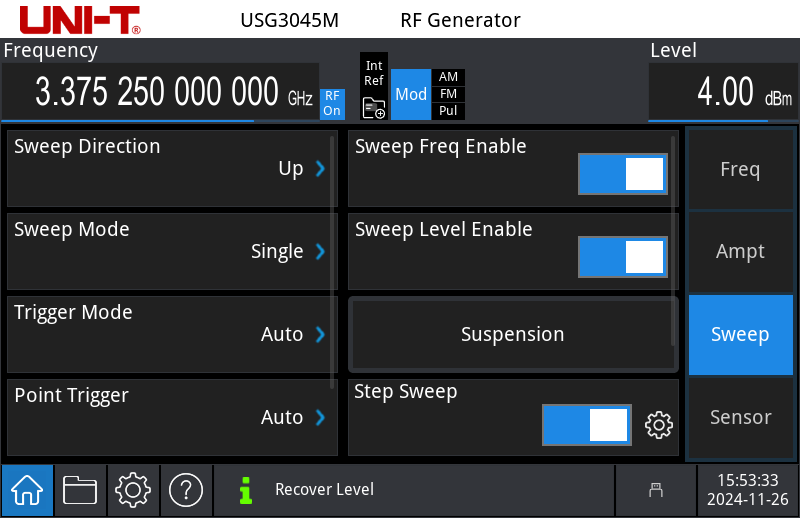Open Step Sweep settings gear icon
This screenshot has height=518, width=800.
click(658, 425)
